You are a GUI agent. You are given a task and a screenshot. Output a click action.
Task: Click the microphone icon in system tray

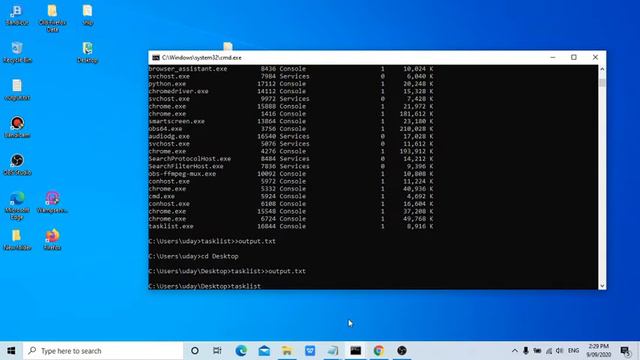(526, 351)
